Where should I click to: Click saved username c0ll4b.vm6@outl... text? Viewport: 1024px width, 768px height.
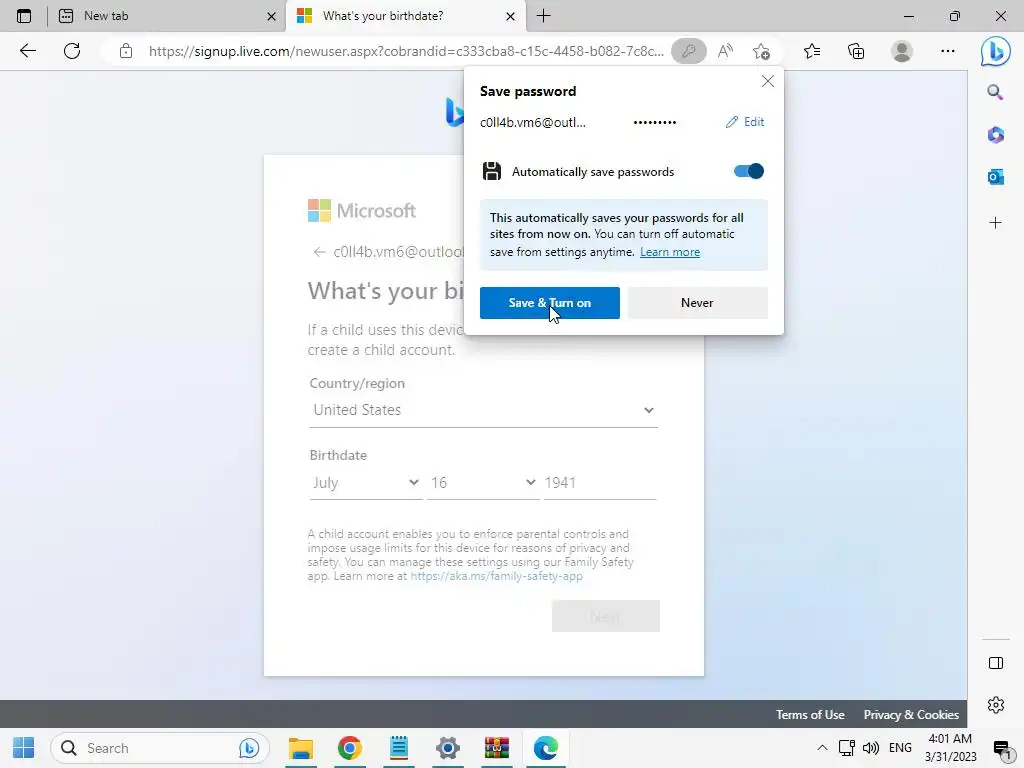click(533, 123)
